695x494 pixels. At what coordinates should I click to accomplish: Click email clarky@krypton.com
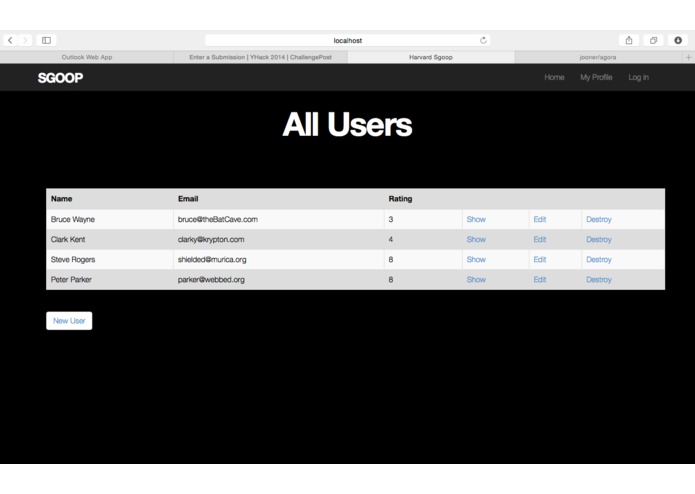point(211,239)
